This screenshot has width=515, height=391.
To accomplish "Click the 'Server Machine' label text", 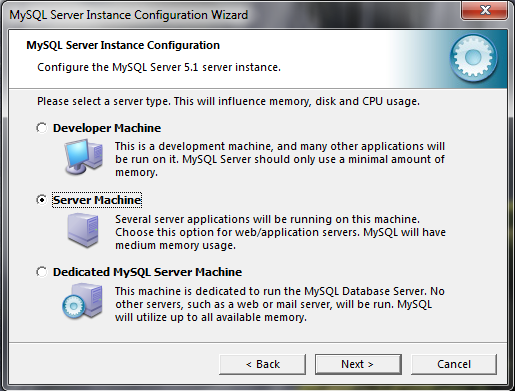I will pyautogui.click(x=97, y=200).
